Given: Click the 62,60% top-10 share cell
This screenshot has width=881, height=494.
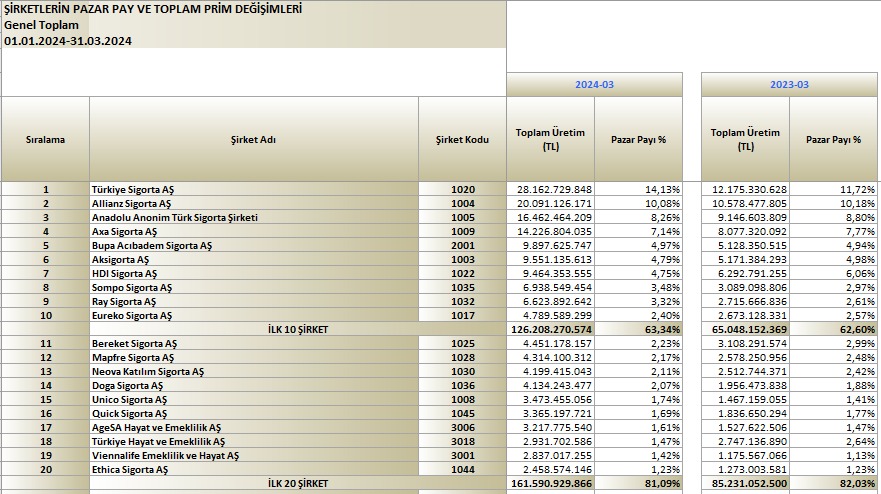Looking at the screenshot, I should pos(834,329).
